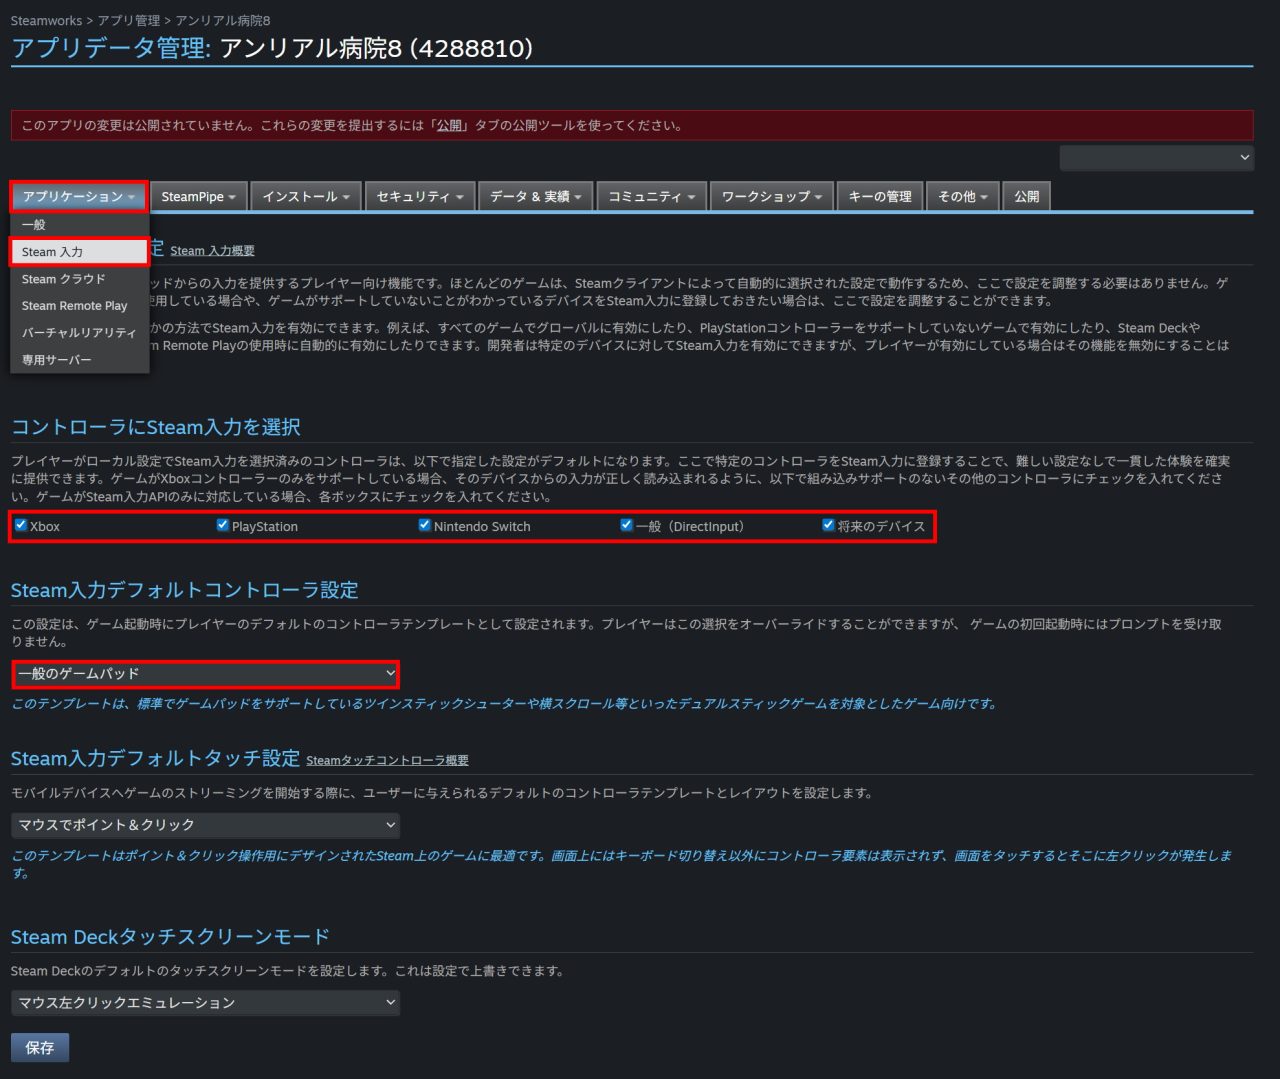The image size is (1280, 1079).
Task: Open the セキュリティ dropdown tab
Action: coord(420,197)
